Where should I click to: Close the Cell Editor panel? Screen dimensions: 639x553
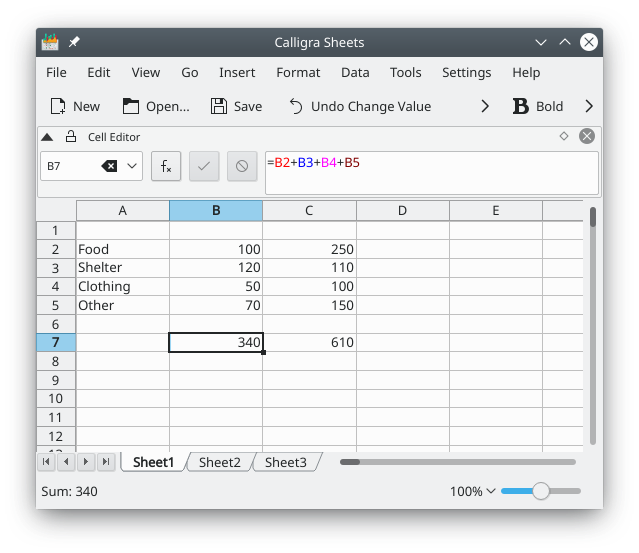click(587, 136)
